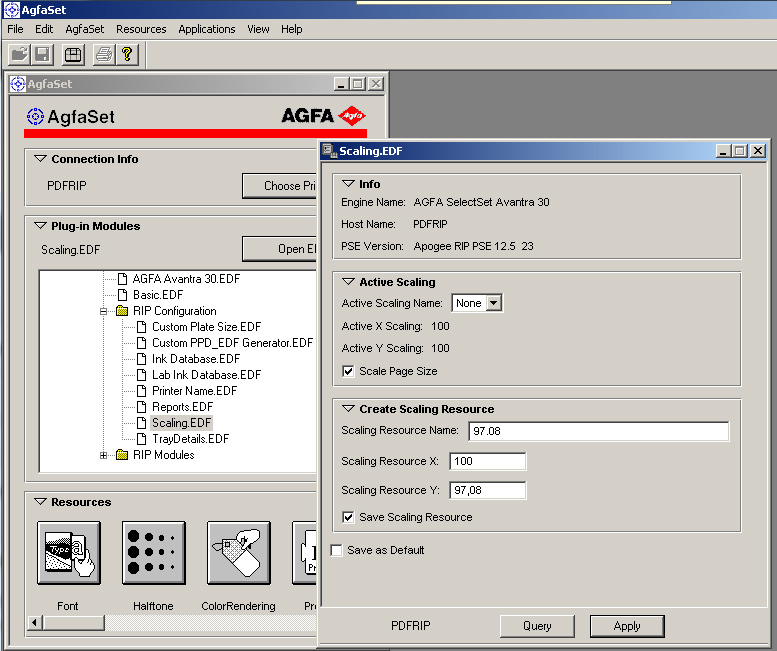This screenshot has width=777, height=651.
Task: Select Lab Ink Database.EDF in tree
Action: tap(206, 375)
